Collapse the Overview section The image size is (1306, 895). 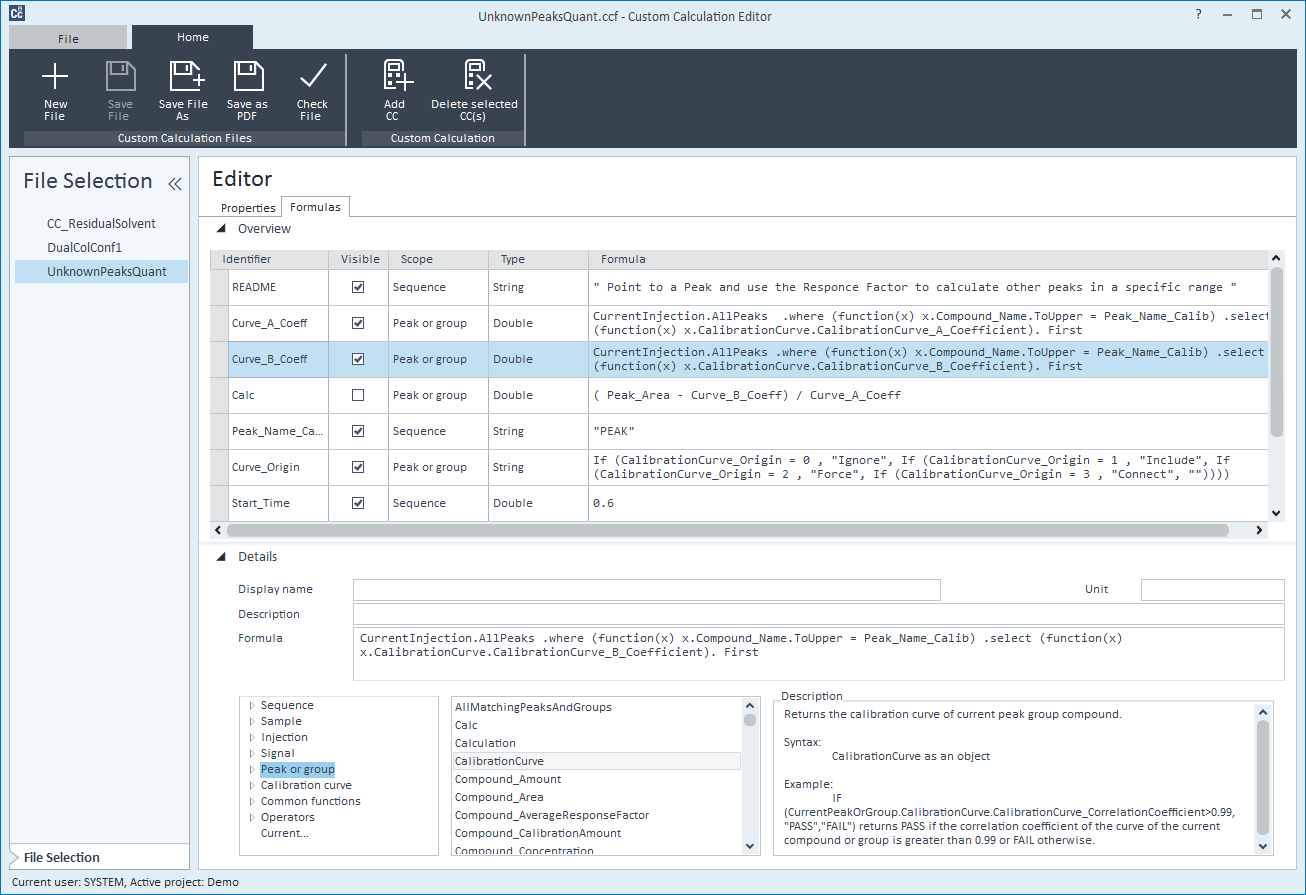tap(222, 229)
